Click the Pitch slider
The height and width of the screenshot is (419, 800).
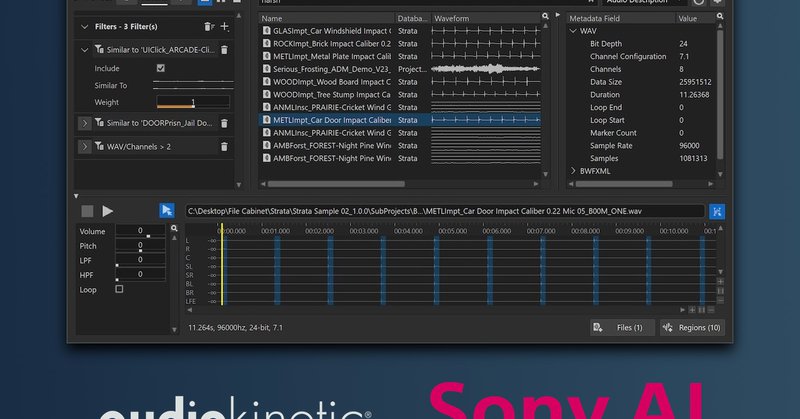[x=140, y=245]
